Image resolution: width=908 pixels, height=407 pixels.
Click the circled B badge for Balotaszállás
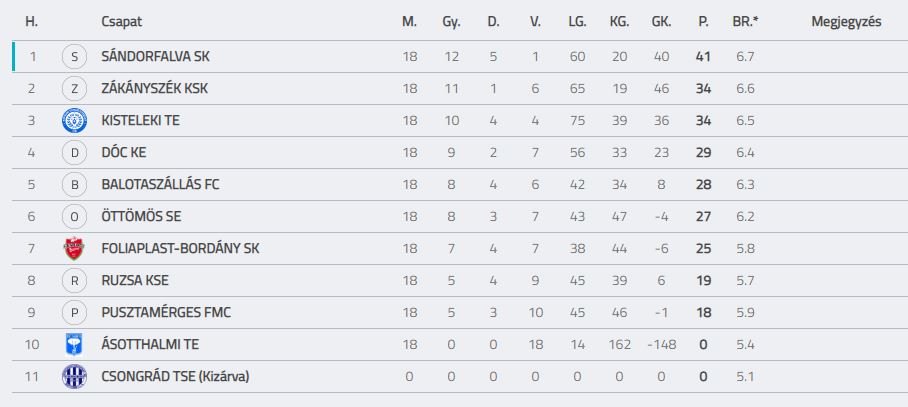coord(74,185)
